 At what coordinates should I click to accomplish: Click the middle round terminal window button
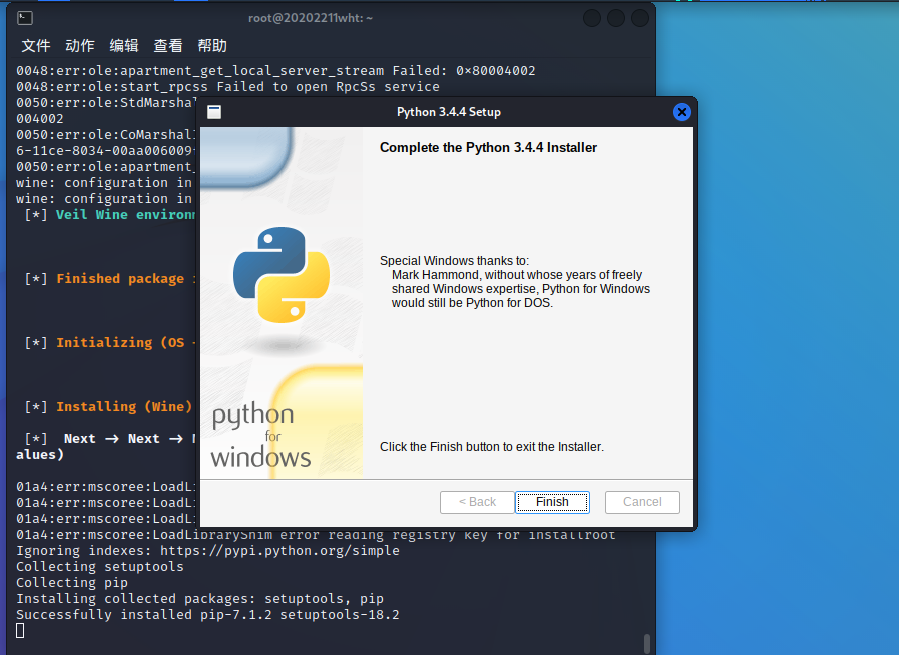(616, 18)
